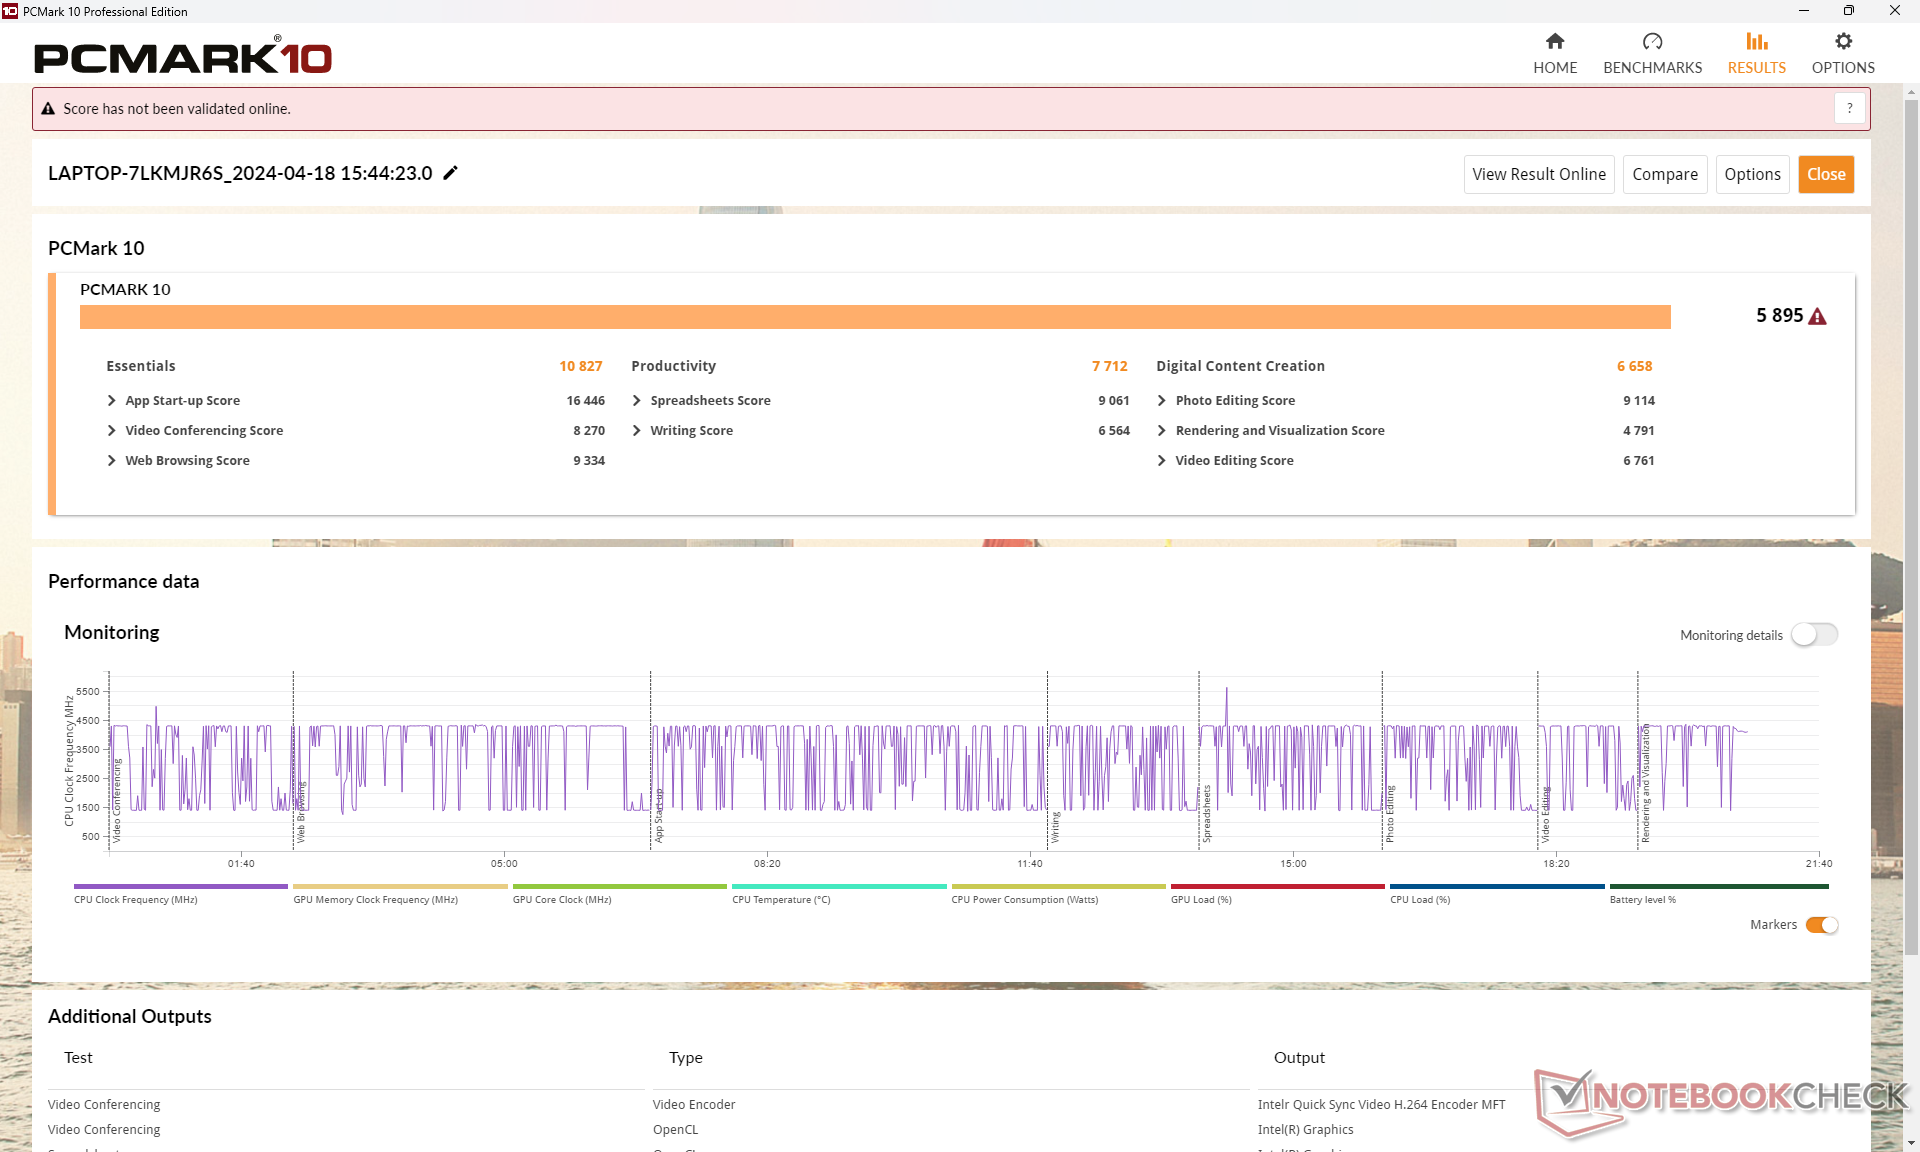Expand the Spreadsheets Score row
Screen dimensions: 1920x1152
[637, 401]
